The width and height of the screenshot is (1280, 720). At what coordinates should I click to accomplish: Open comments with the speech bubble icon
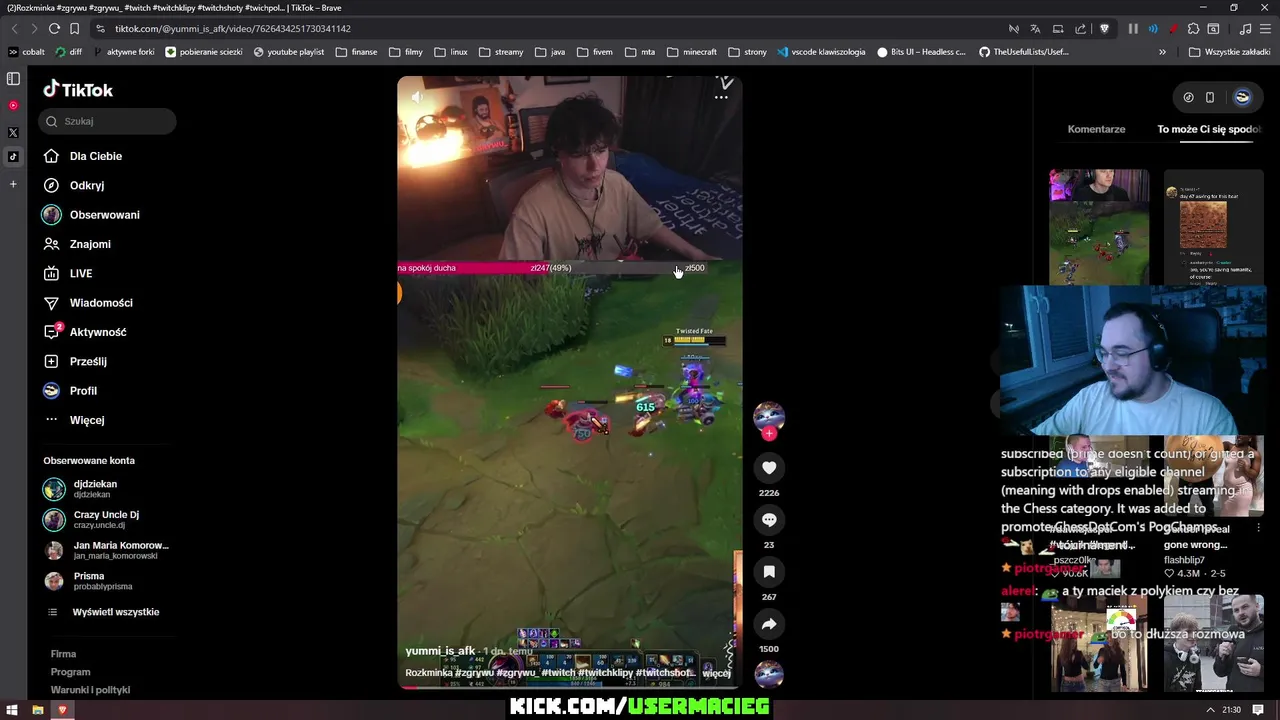tap(769, 519)
